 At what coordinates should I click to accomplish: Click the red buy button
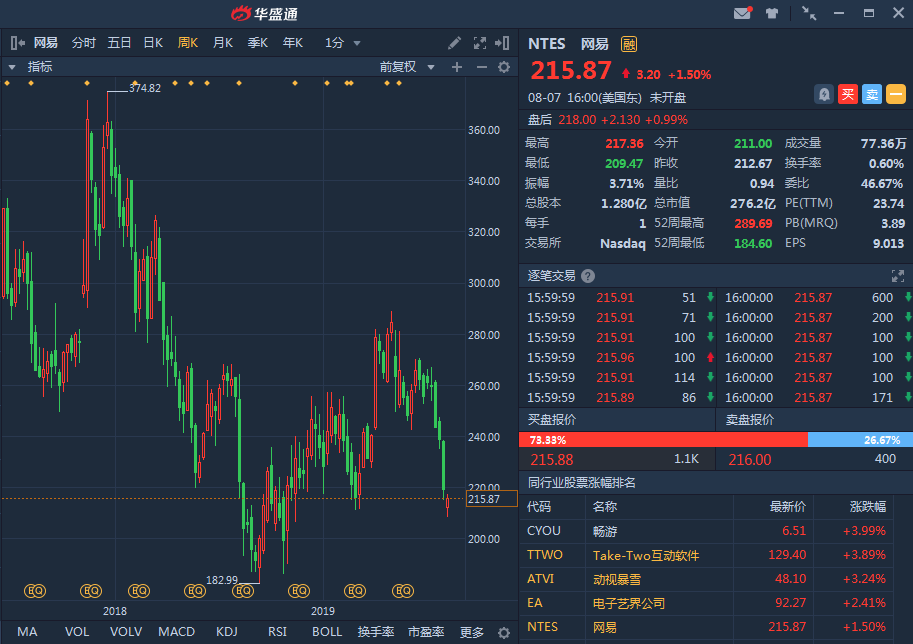click(x=848, y=94)
